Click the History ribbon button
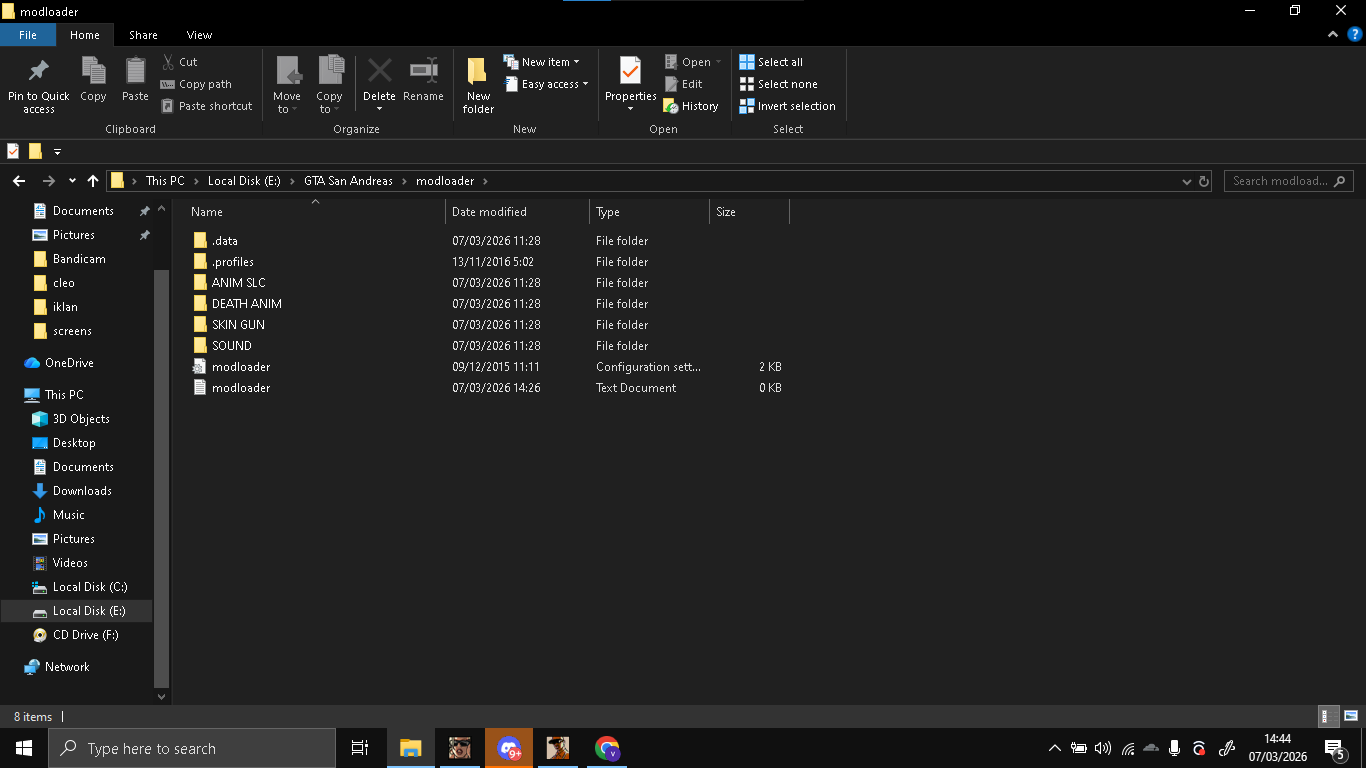The width and height of the screenshot is (1366, 768). 691,106
